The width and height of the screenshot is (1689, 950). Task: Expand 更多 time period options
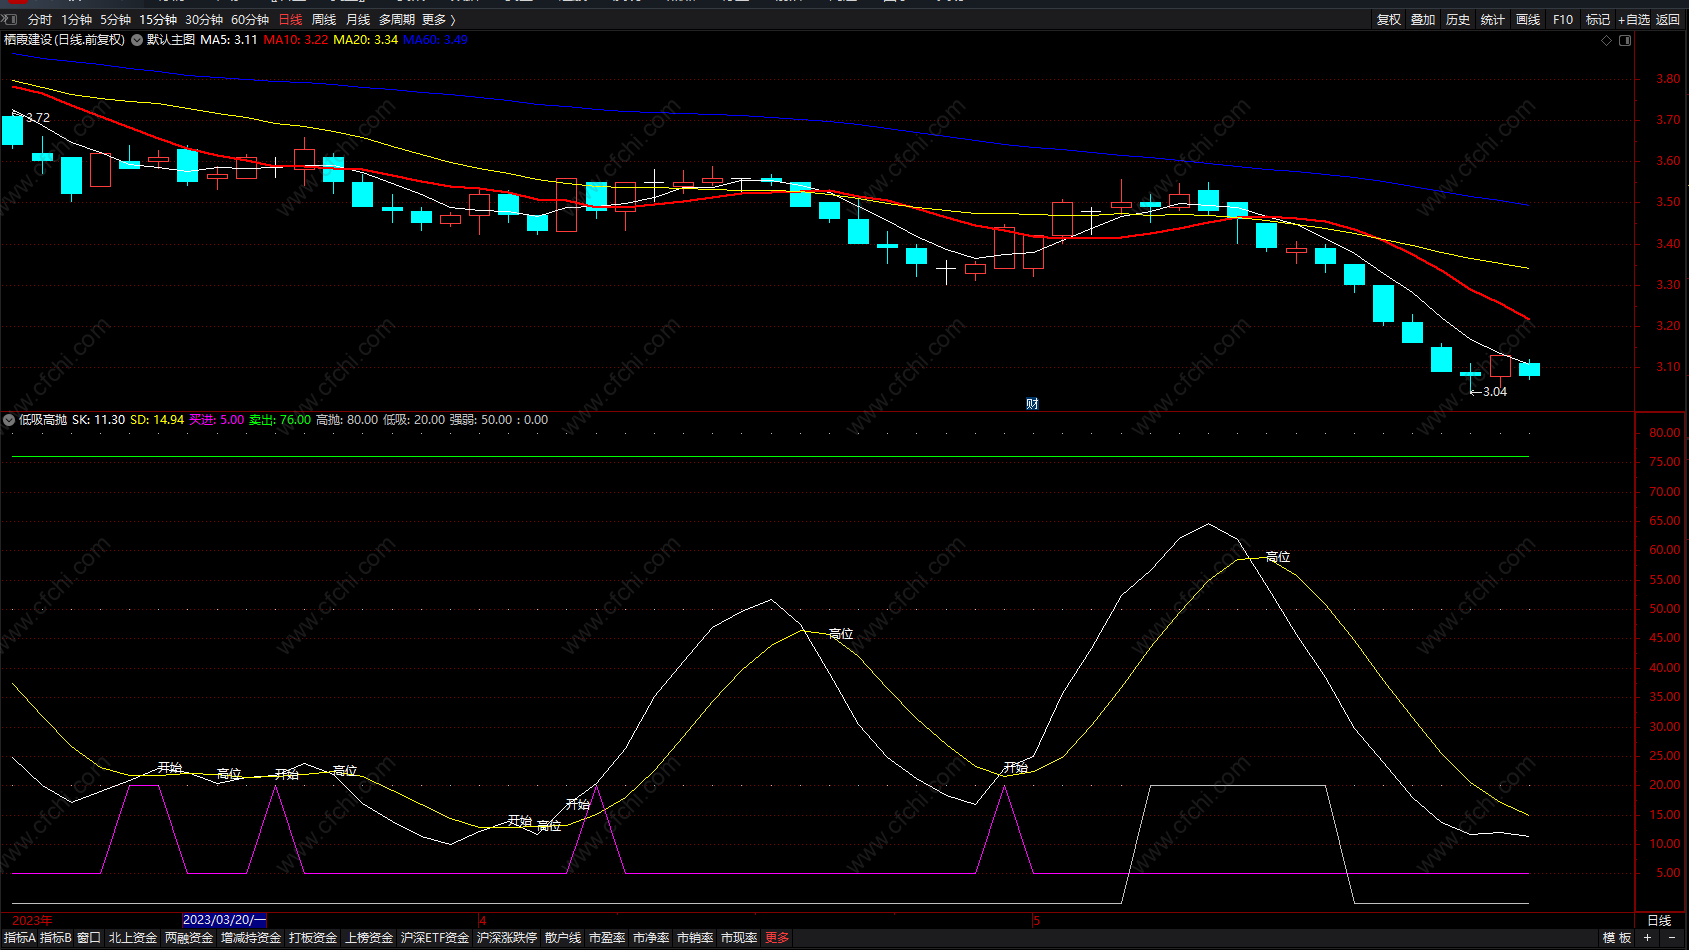(438, 20)
